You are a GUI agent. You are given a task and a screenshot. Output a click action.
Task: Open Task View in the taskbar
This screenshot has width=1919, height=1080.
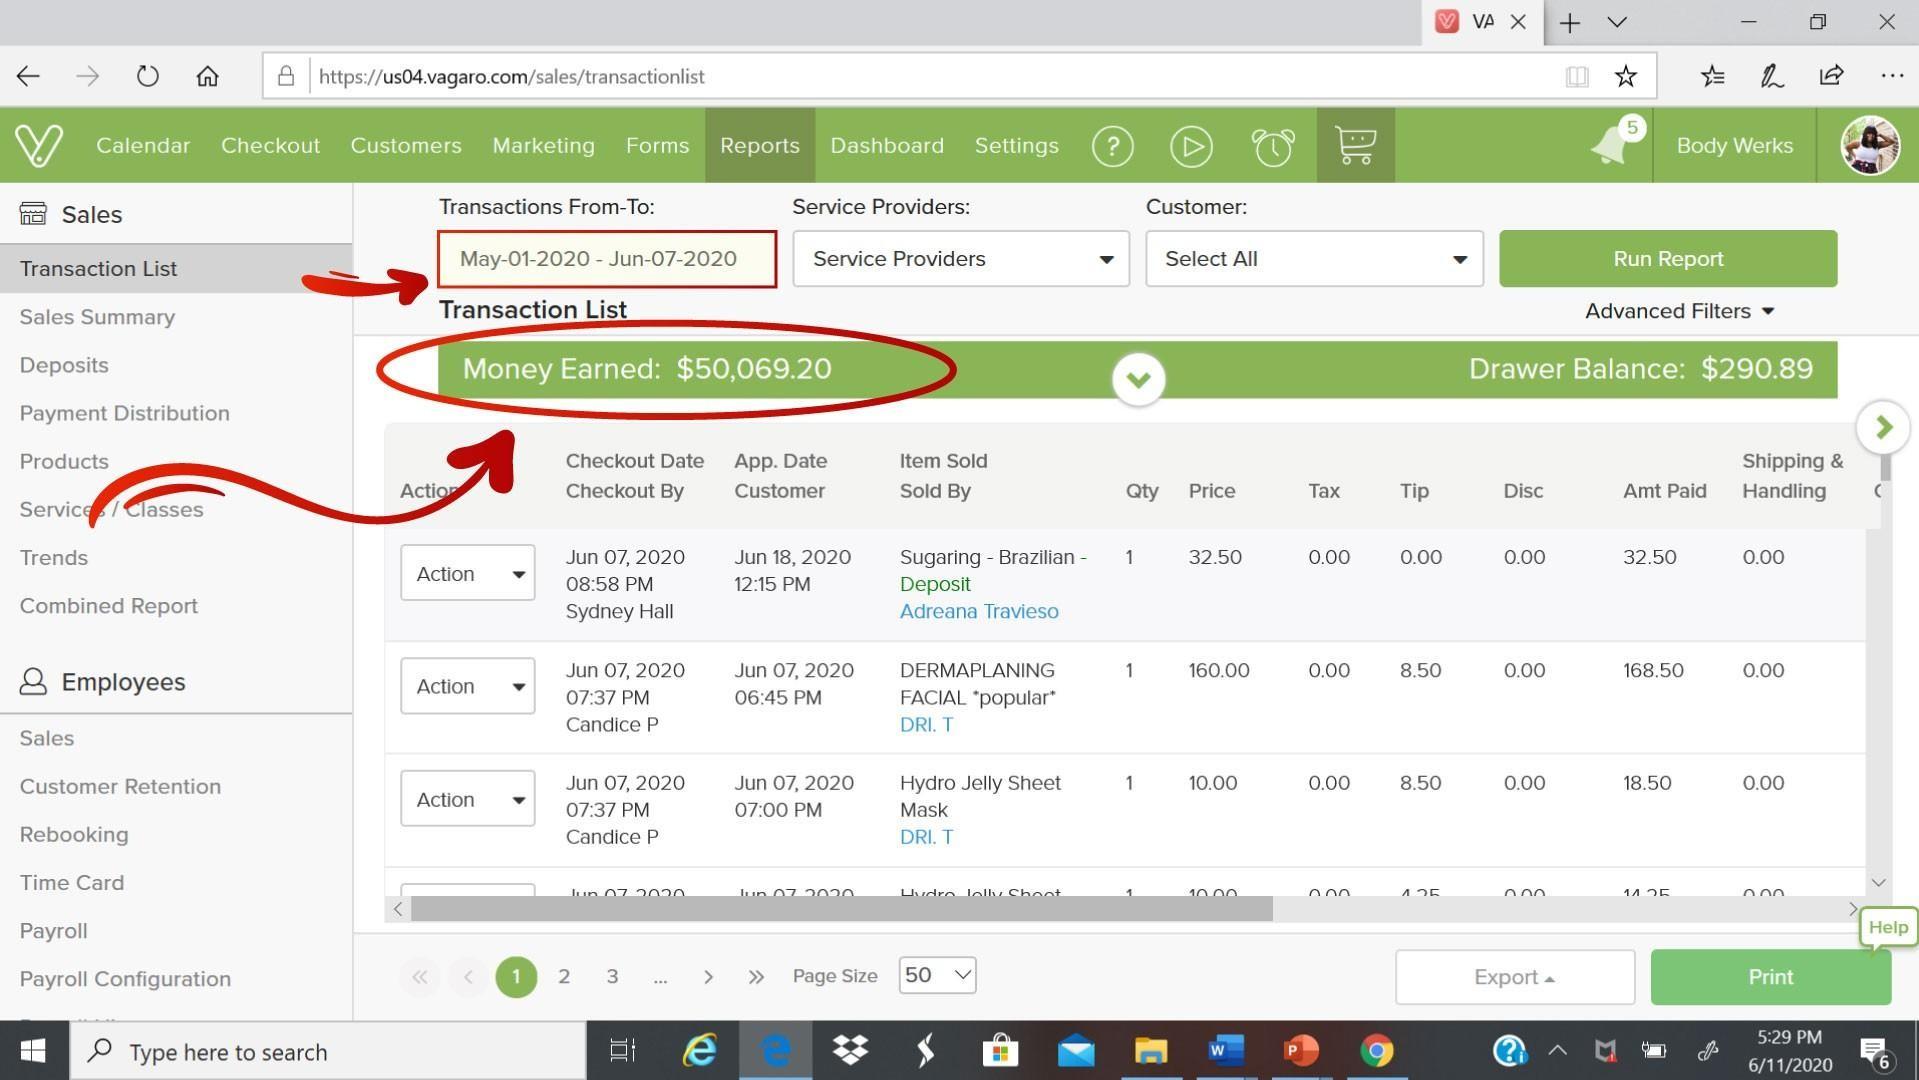[x=622, y=1051]
